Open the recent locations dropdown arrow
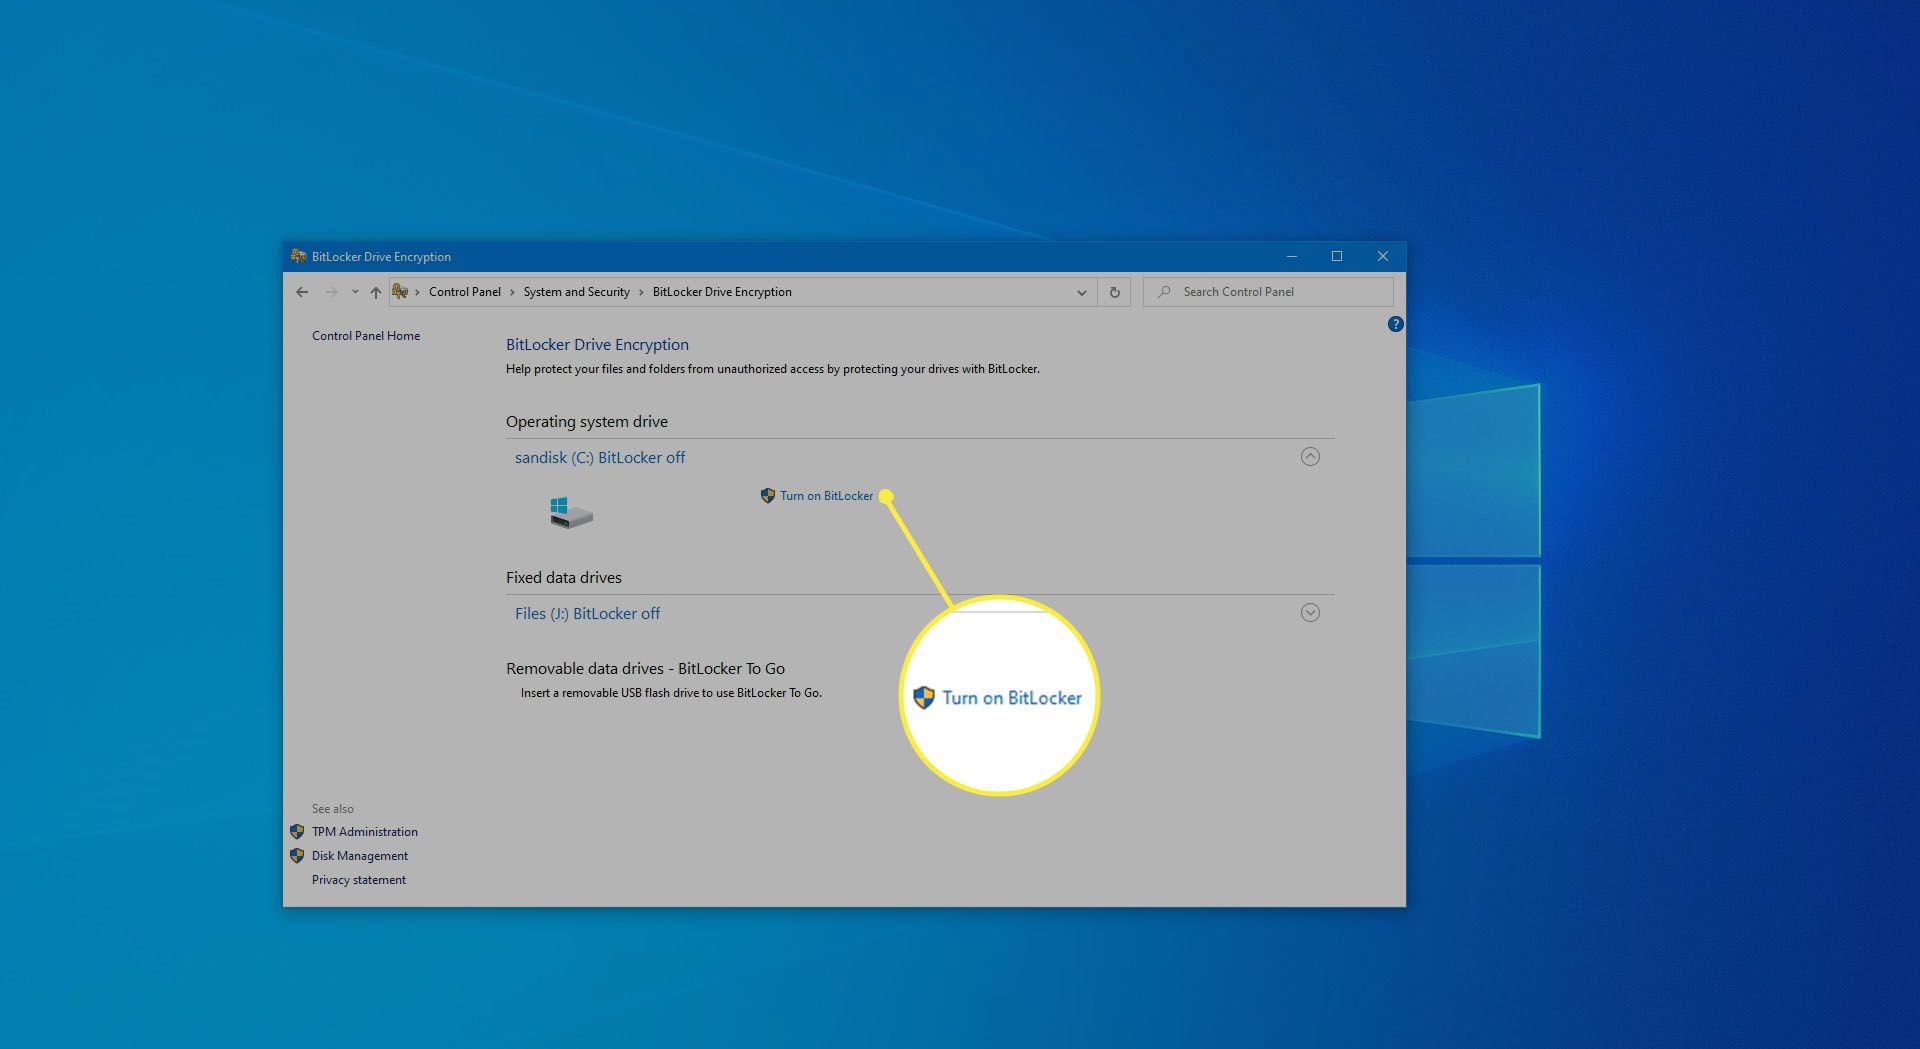The width and height of the screenshot is (1920, 1049). tap(355, 292)
